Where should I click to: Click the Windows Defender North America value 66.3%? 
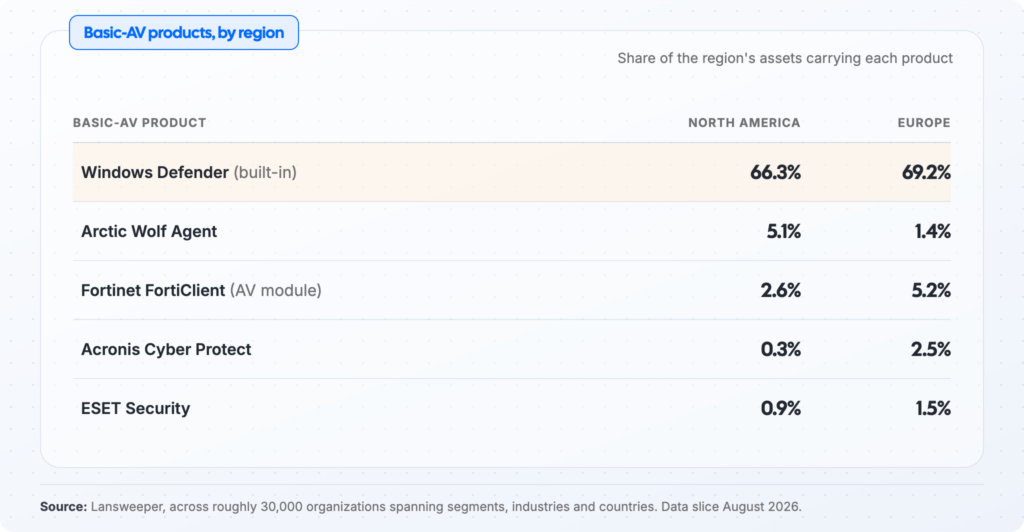(x=775, y=172)
